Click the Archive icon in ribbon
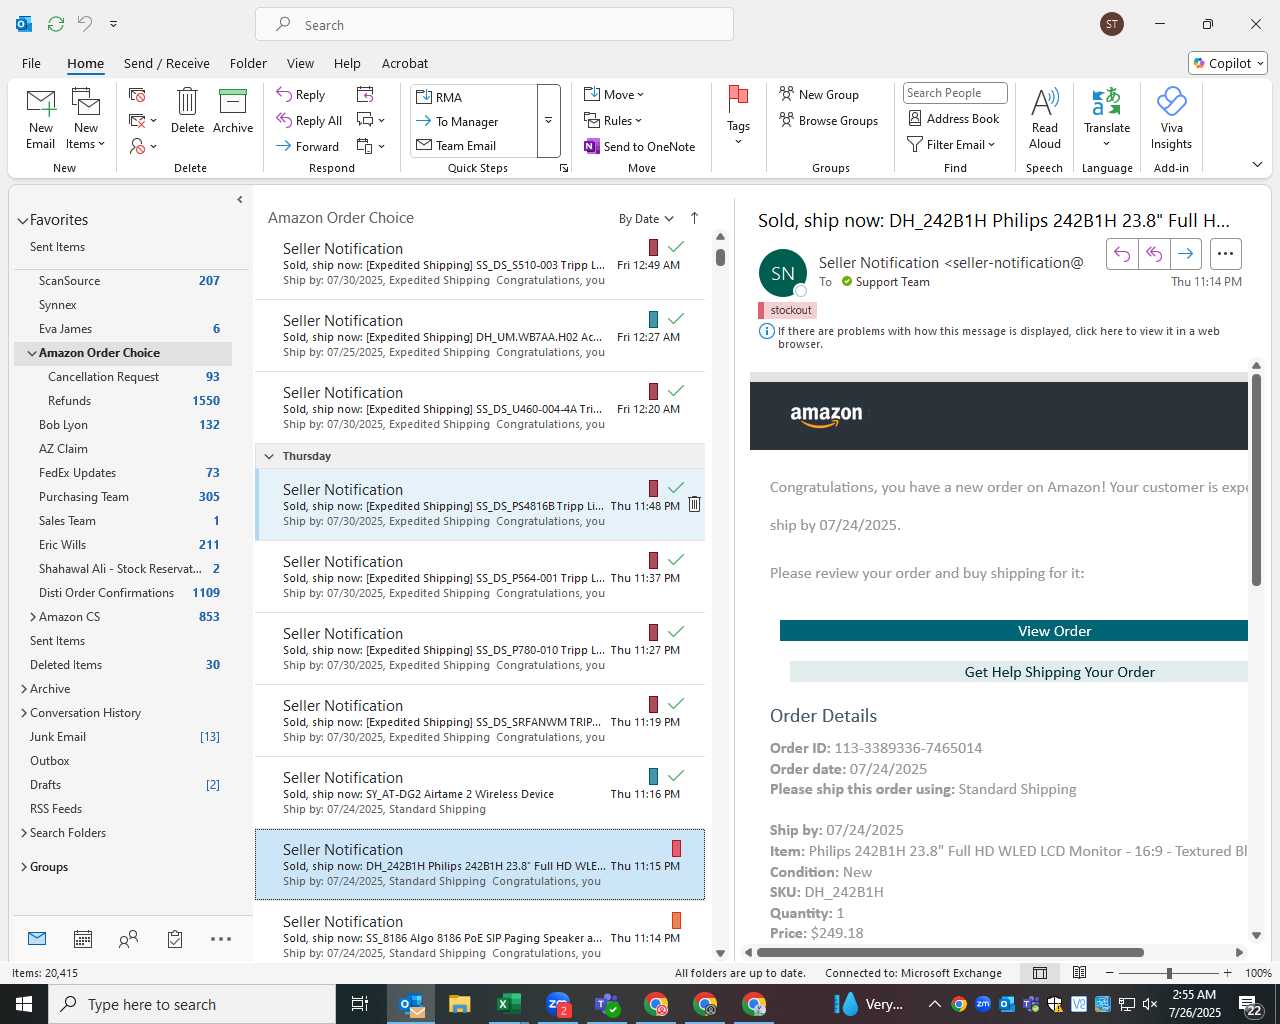1280x1024 pixels. (x=233, y=102)
